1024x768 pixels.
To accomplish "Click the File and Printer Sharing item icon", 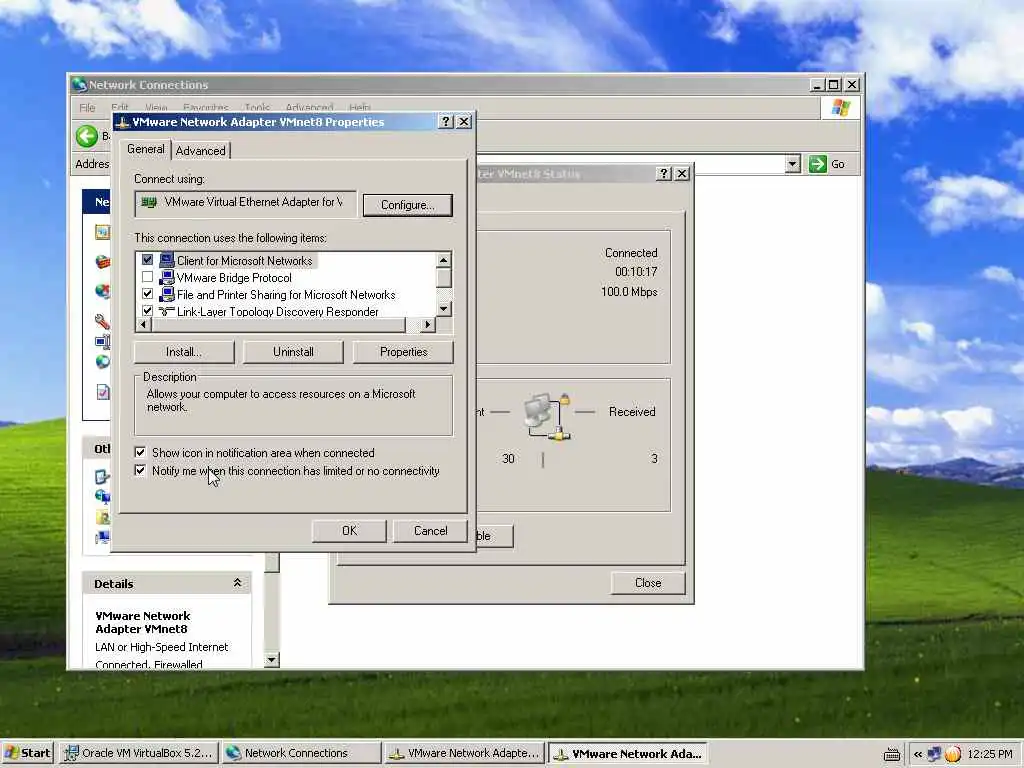I will pos(167,295).
